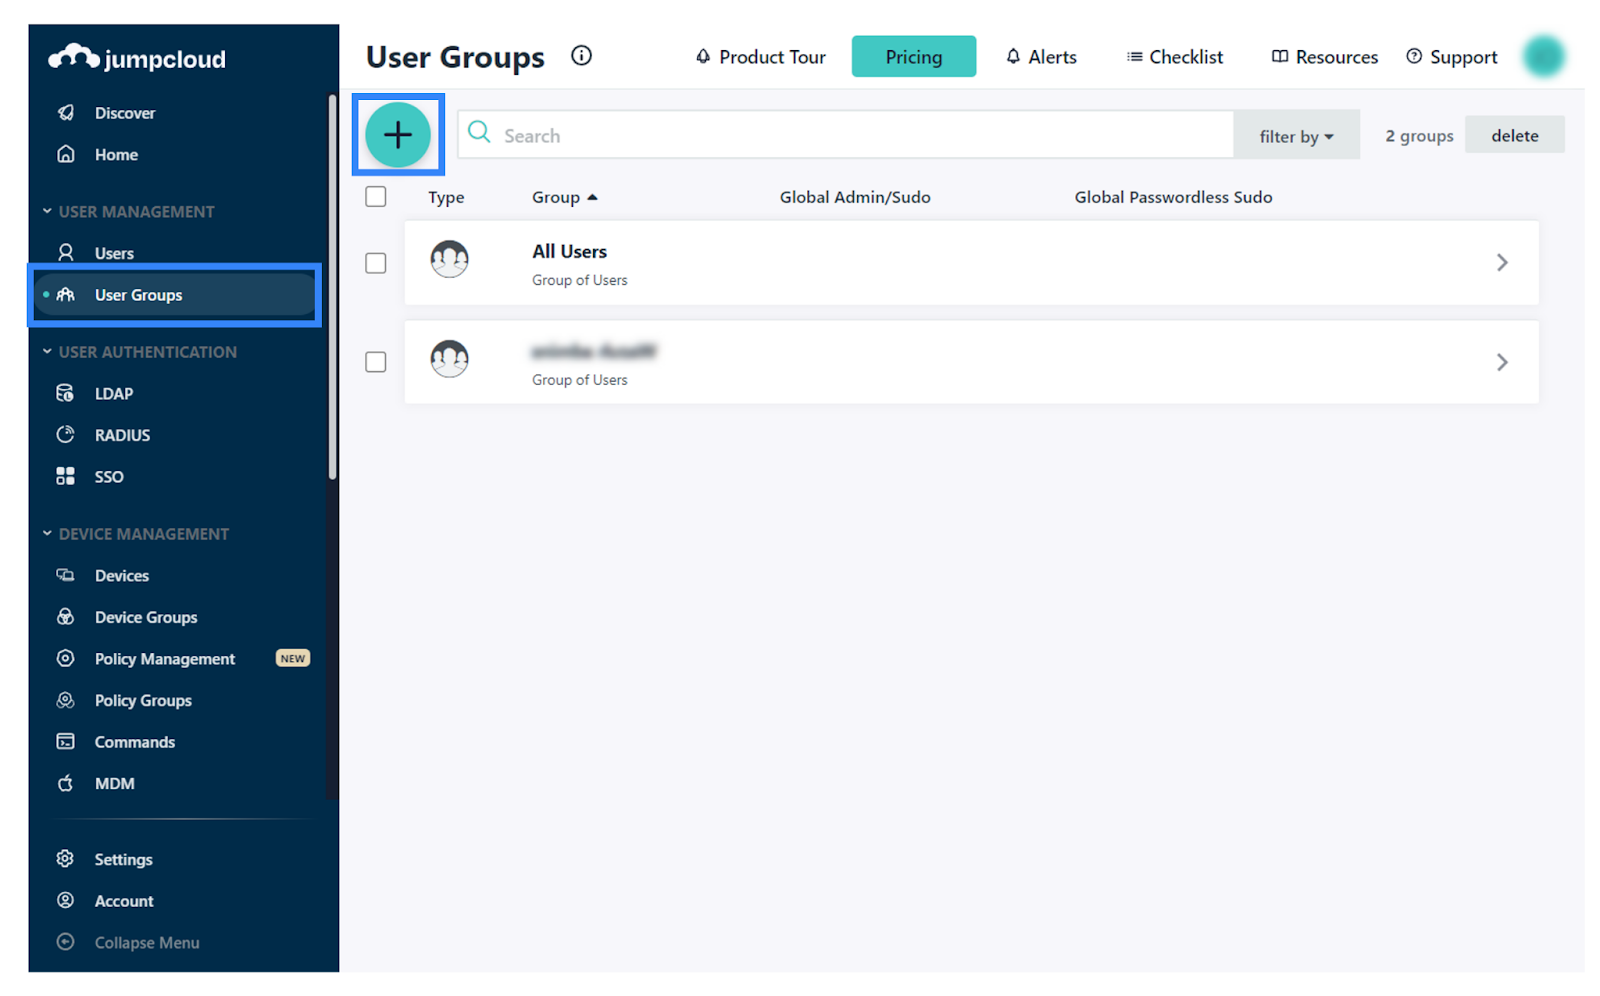Open RADIUS settings

(122, 435)
